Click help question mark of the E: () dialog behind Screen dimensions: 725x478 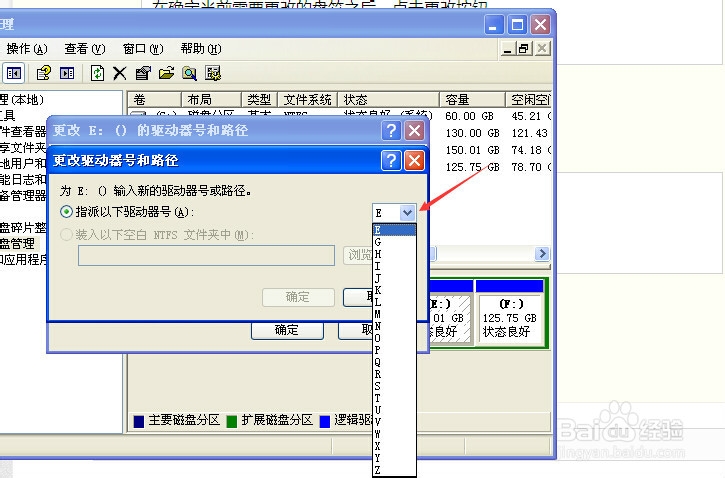point(391,131)
